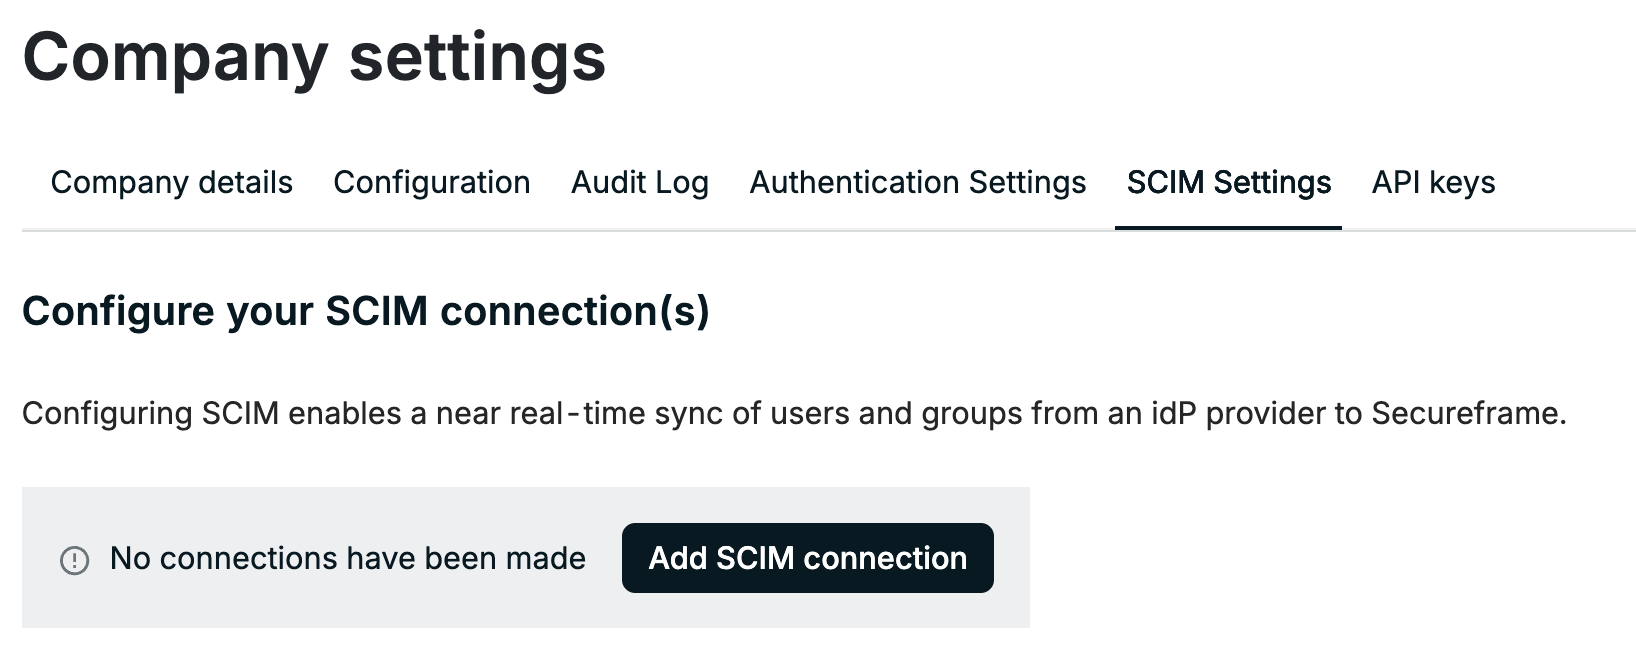Click the Add SCIM connection button

pyautogui.click(x=808, y=558)
